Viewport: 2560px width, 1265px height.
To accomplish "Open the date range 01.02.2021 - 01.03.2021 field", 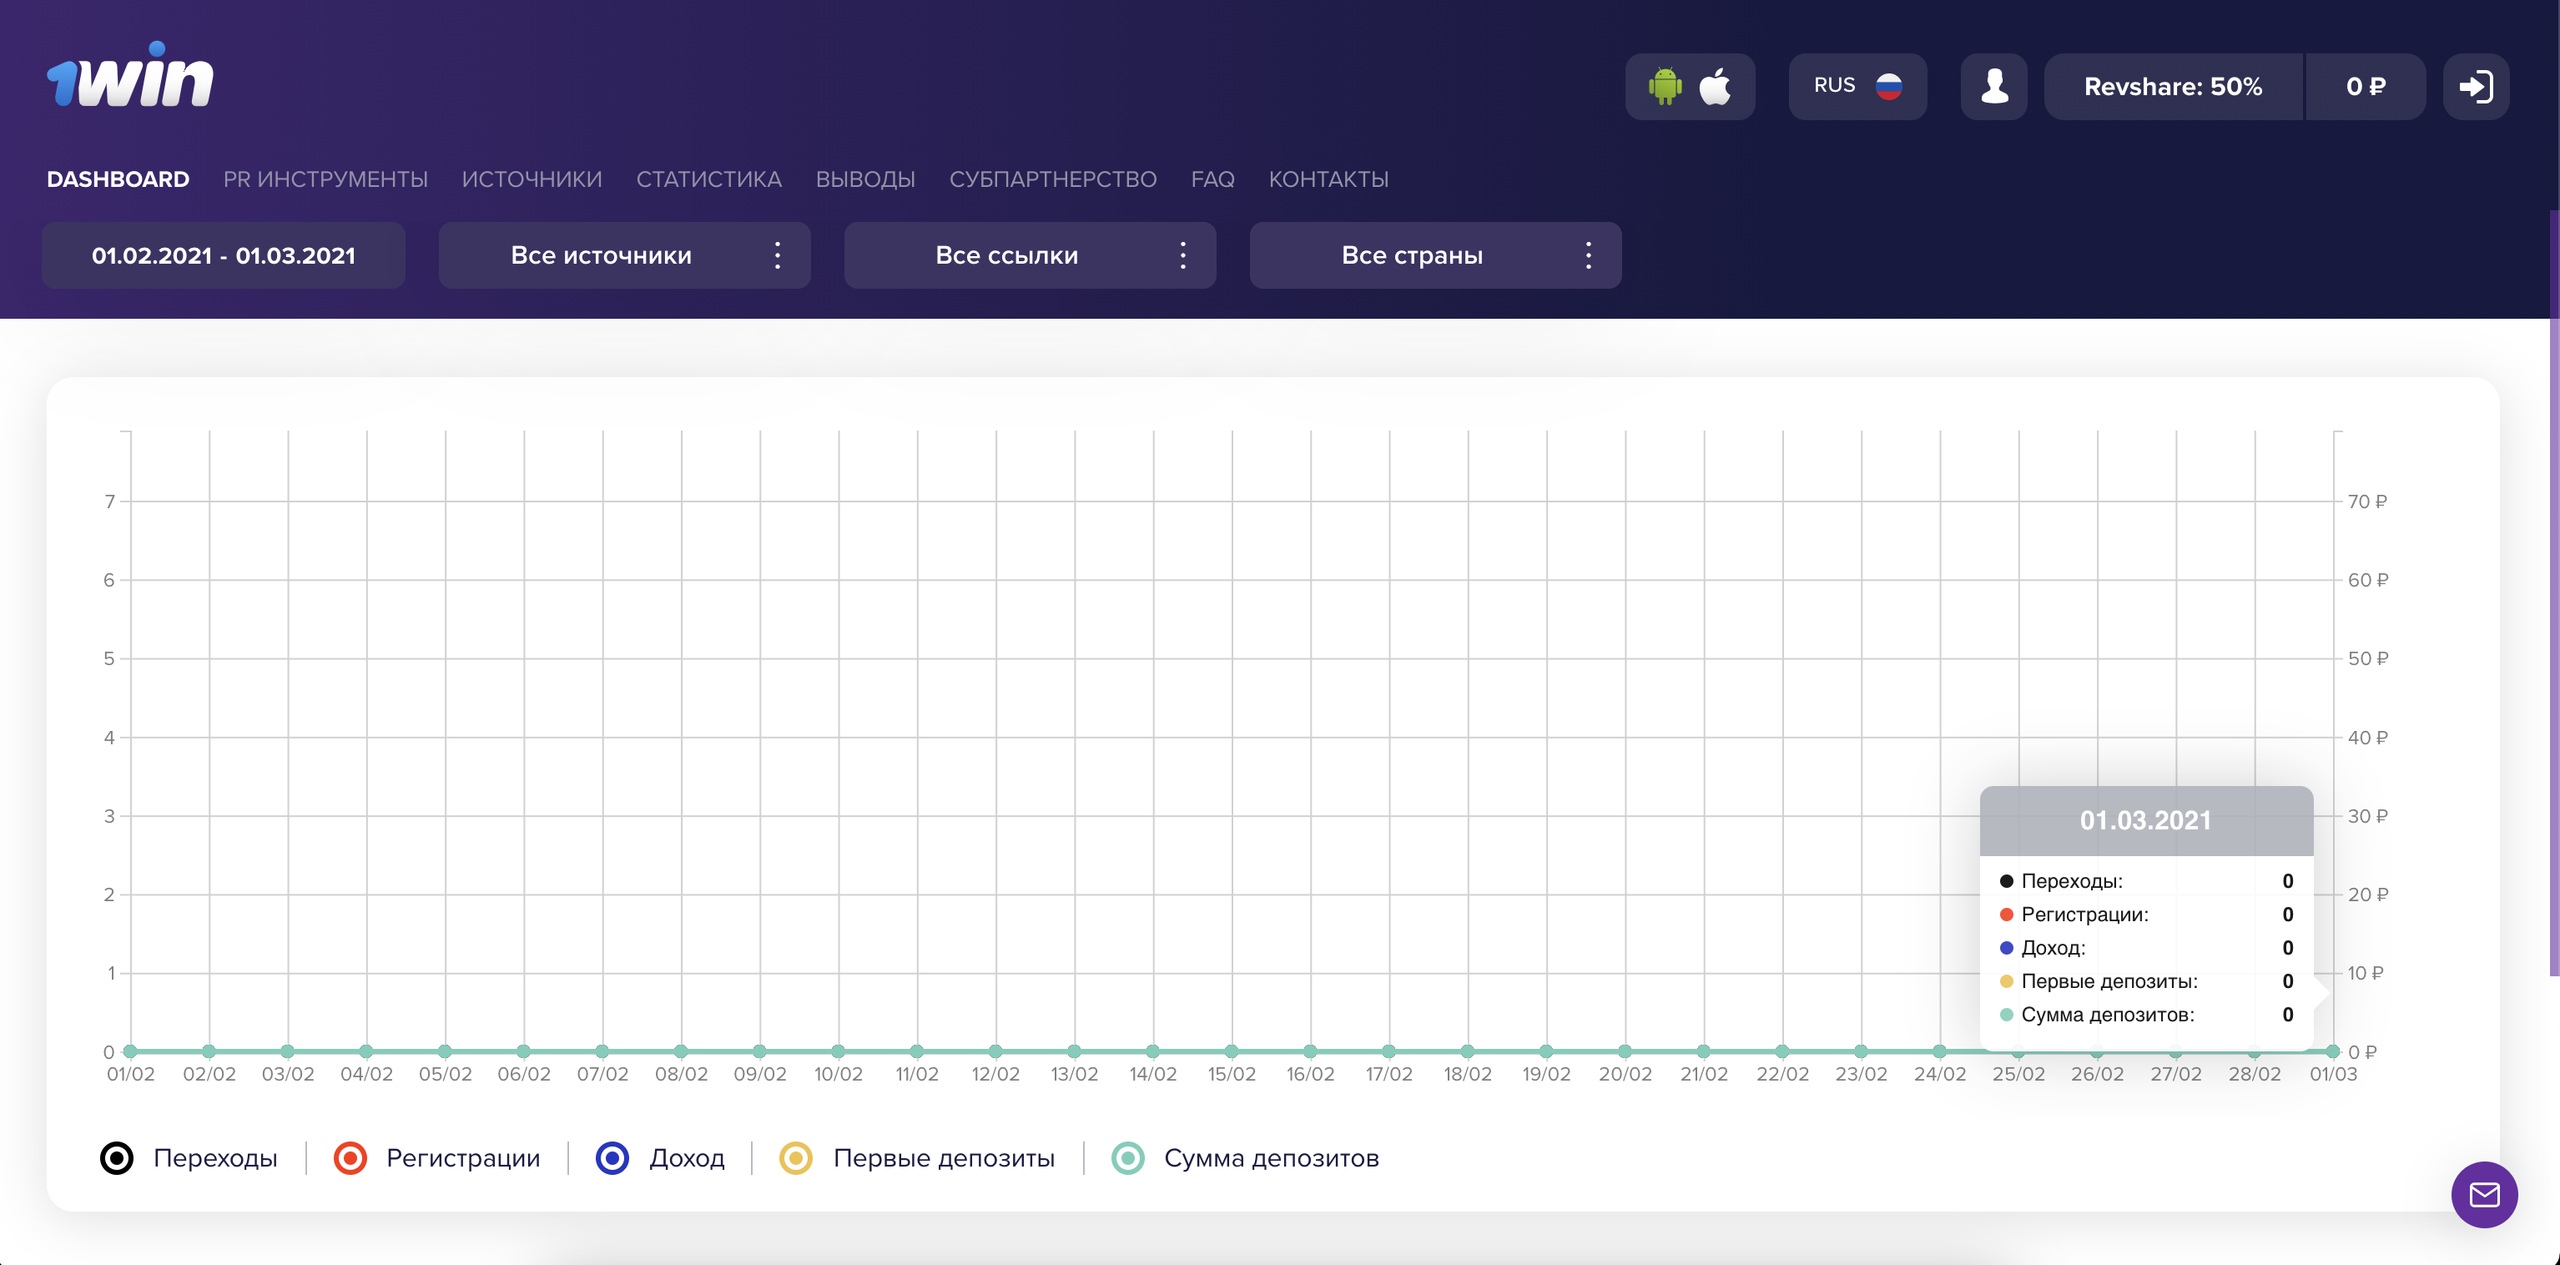I will coord(223,255).
